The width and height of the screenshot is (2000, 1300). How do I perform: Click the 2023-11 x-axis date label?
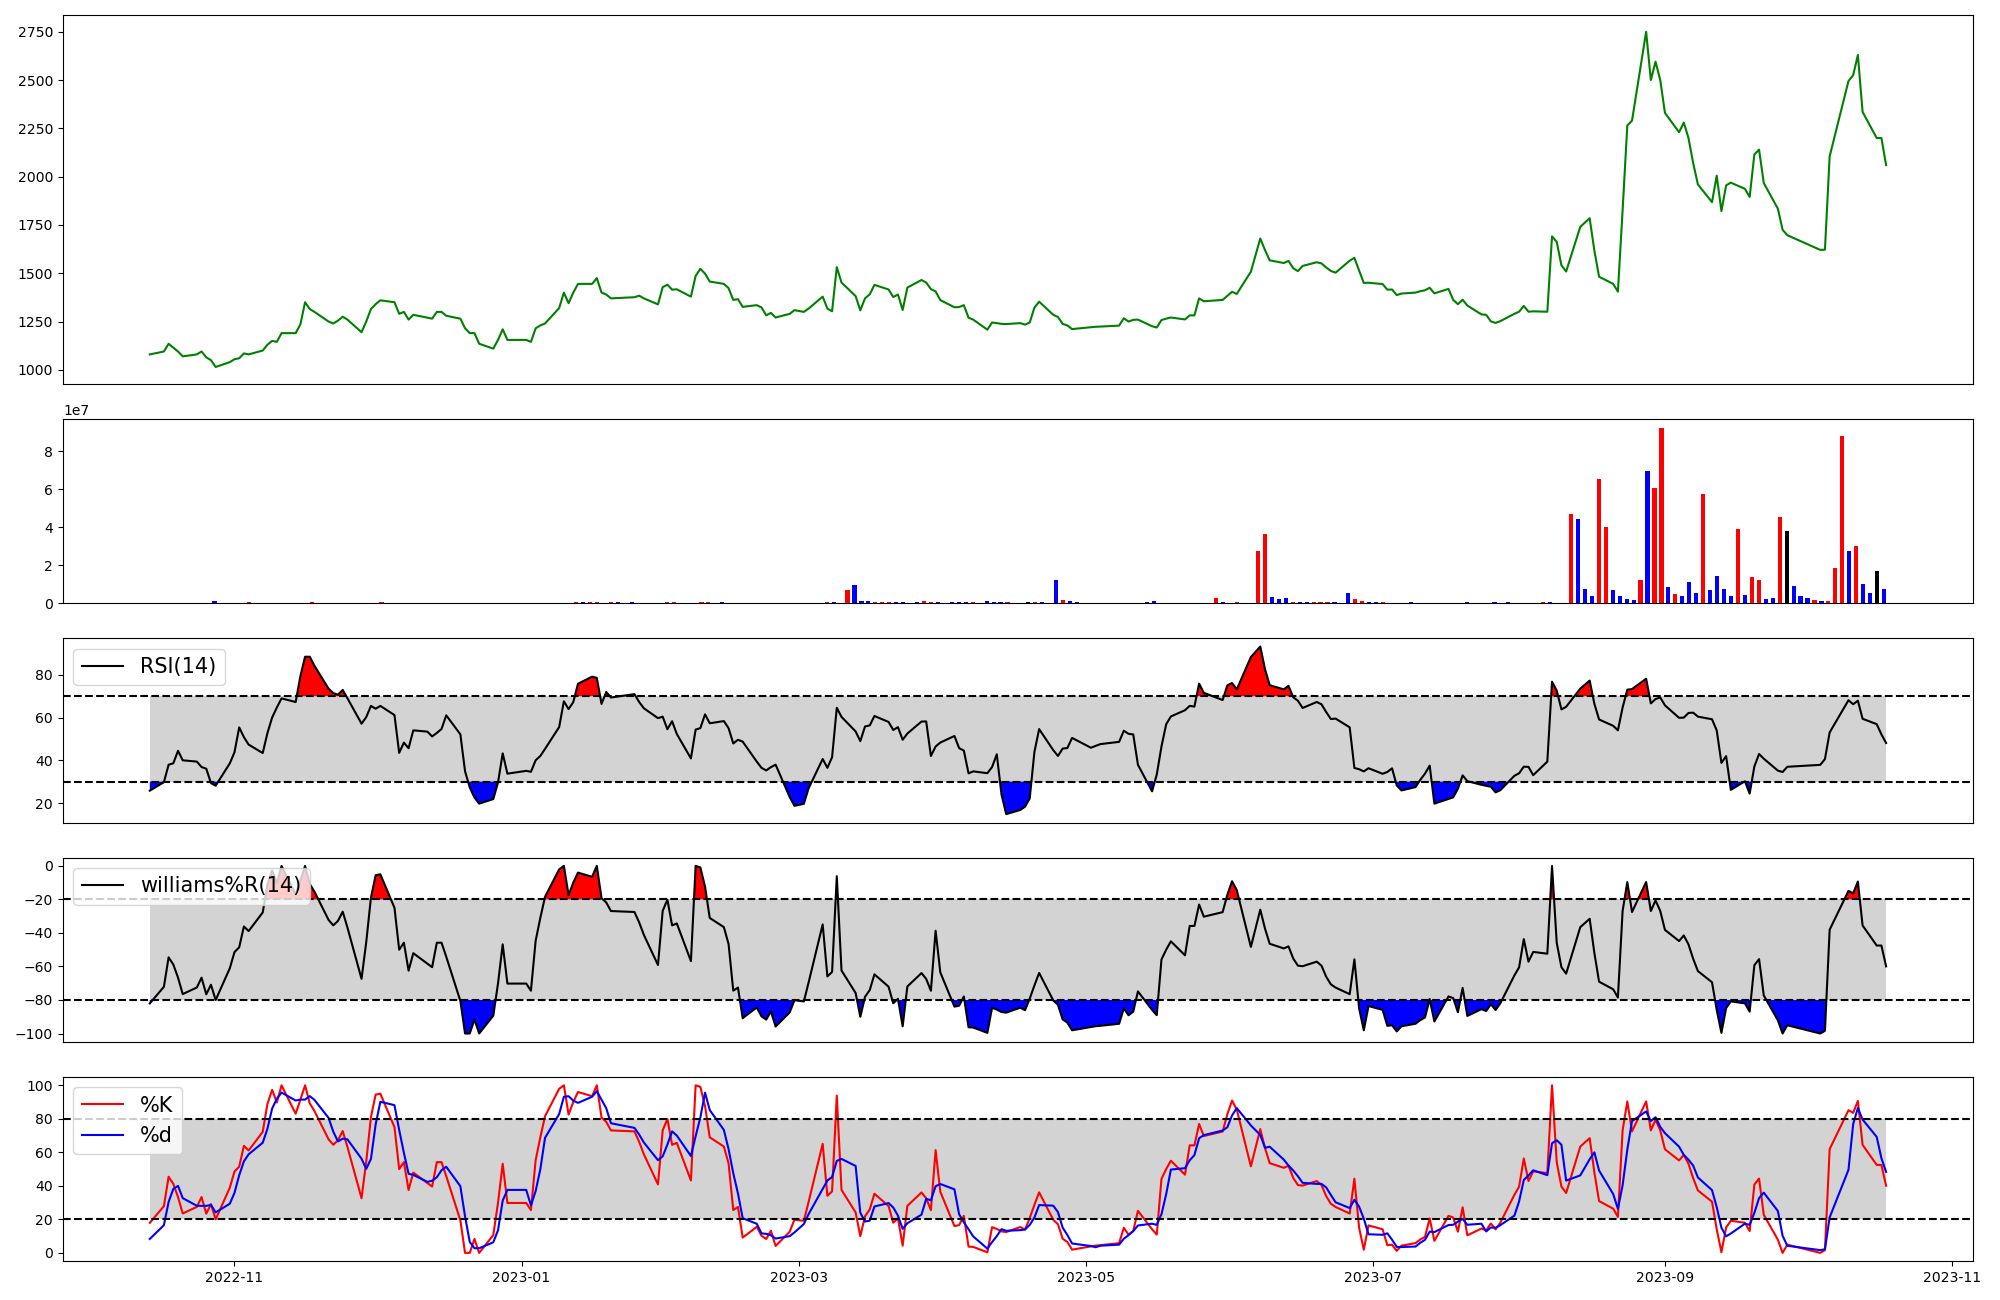click(1952, 1277)
